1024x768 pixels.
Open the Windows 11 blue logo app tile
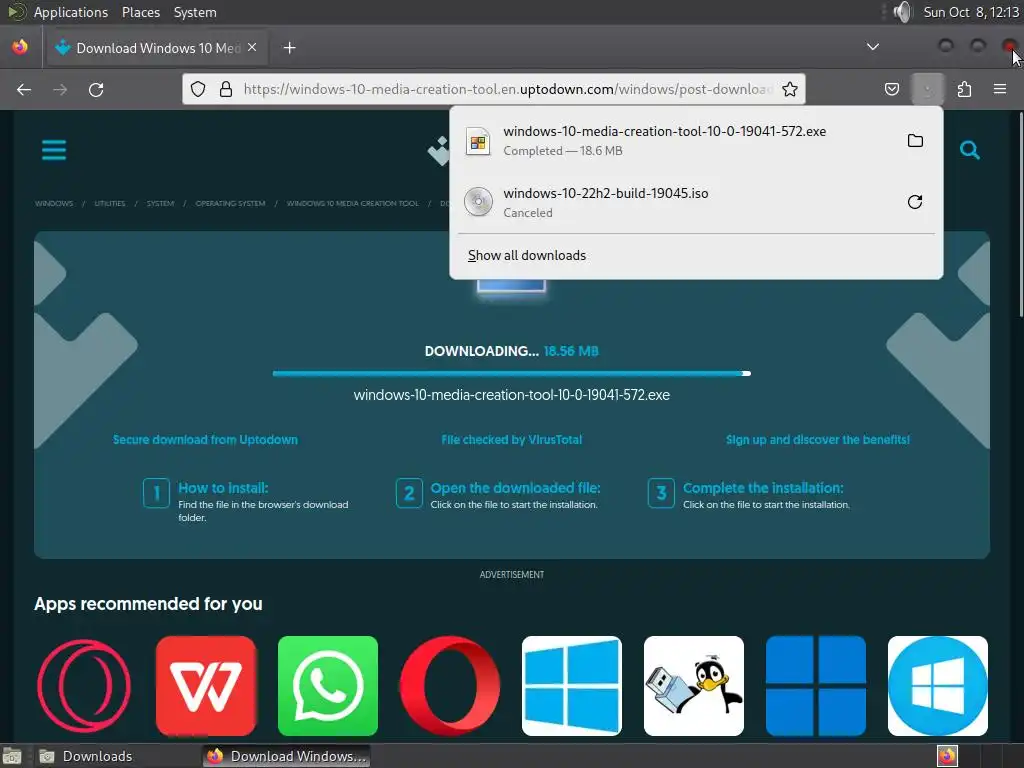[816, 686]
